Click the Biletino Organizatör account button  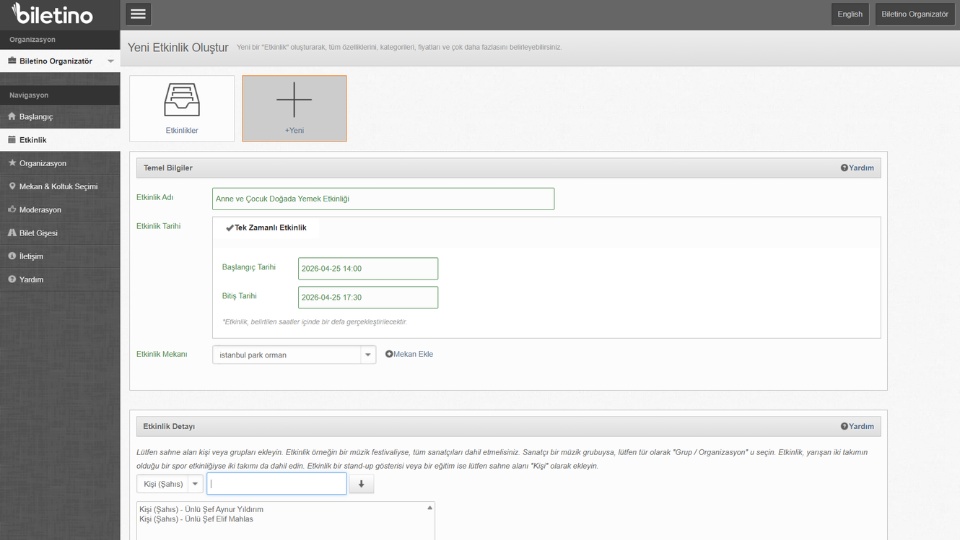(914, 14)
